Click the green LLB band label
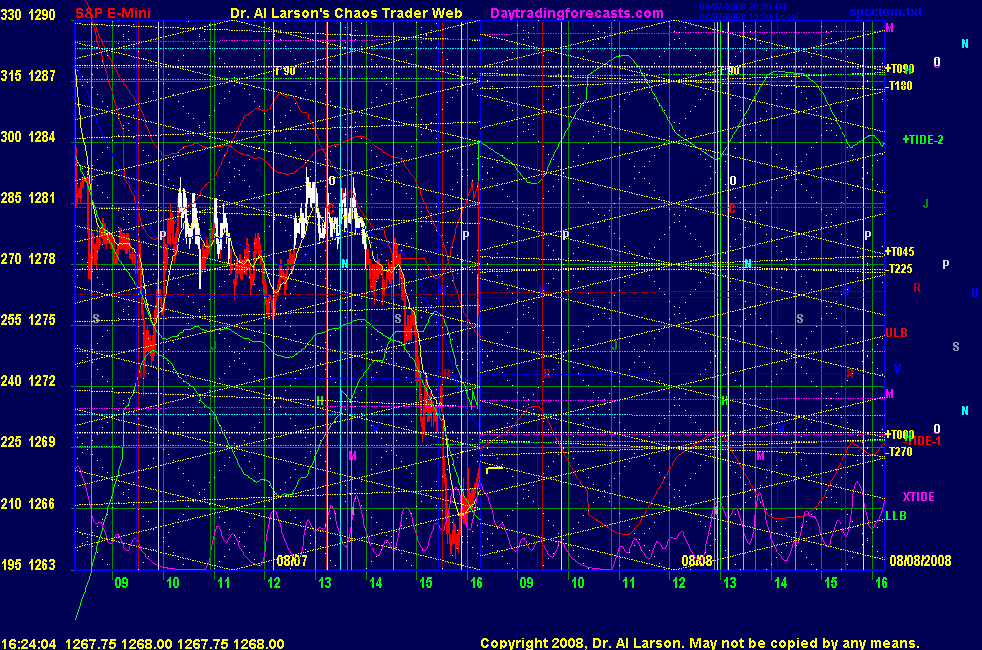Screen dimensions: 982x650 896,516
